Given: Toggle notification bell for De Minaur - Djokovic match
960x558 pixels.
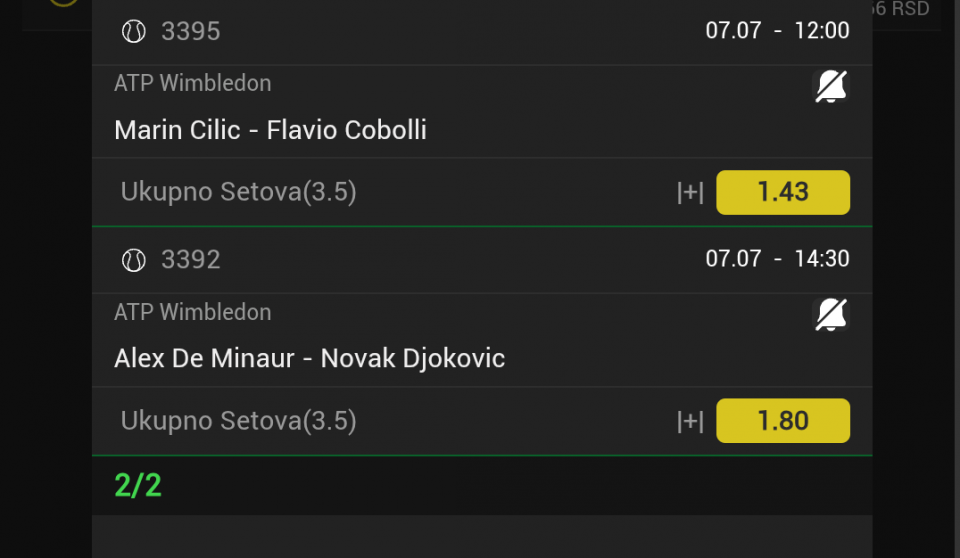Looking at the screenshot, I should pos(831,315).
